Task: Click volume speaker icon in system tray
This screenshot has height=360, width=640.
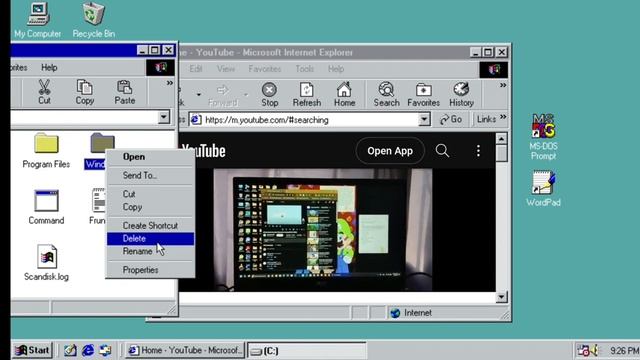Action: (x=595, y=350)
